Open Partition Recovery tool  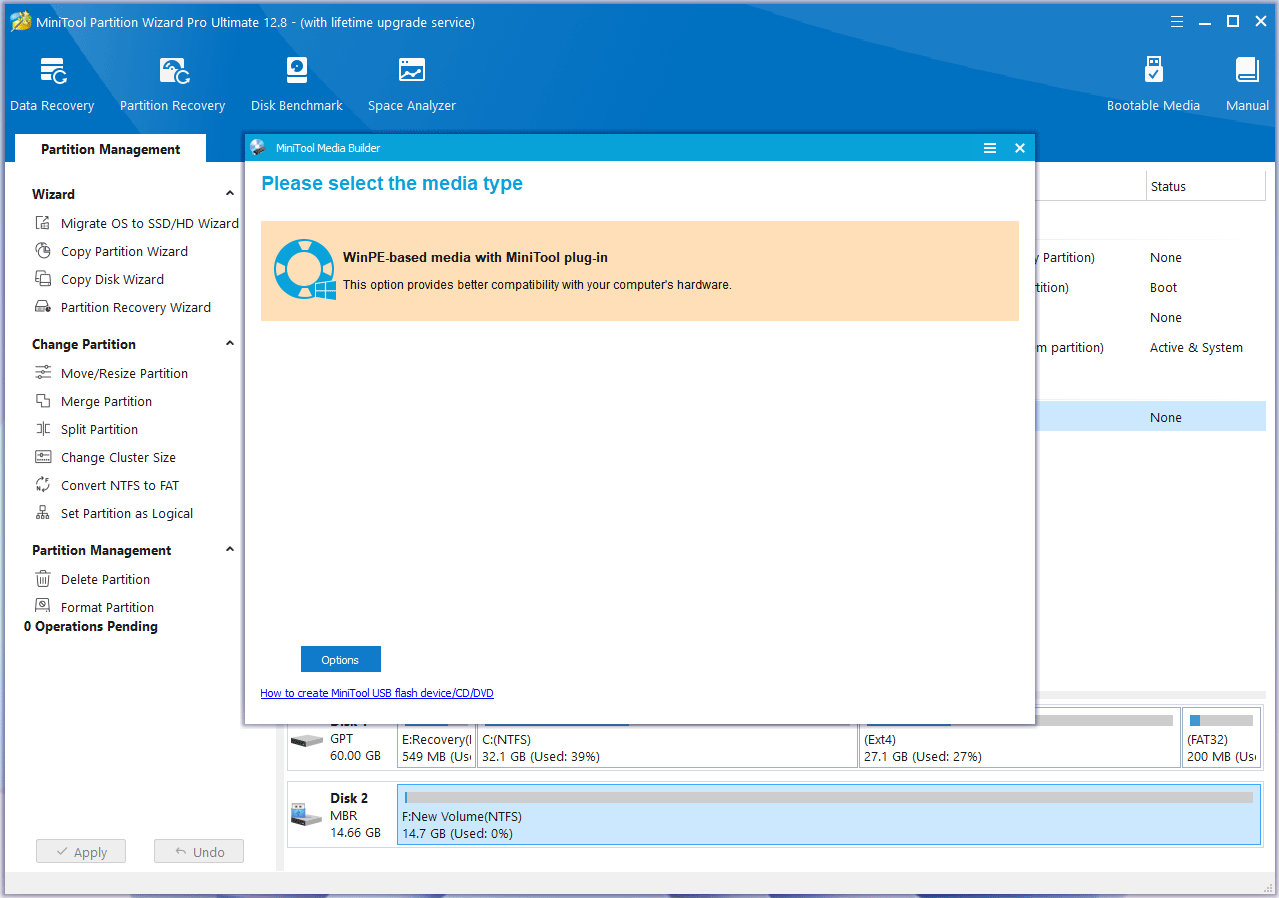(x=172, y=85)
